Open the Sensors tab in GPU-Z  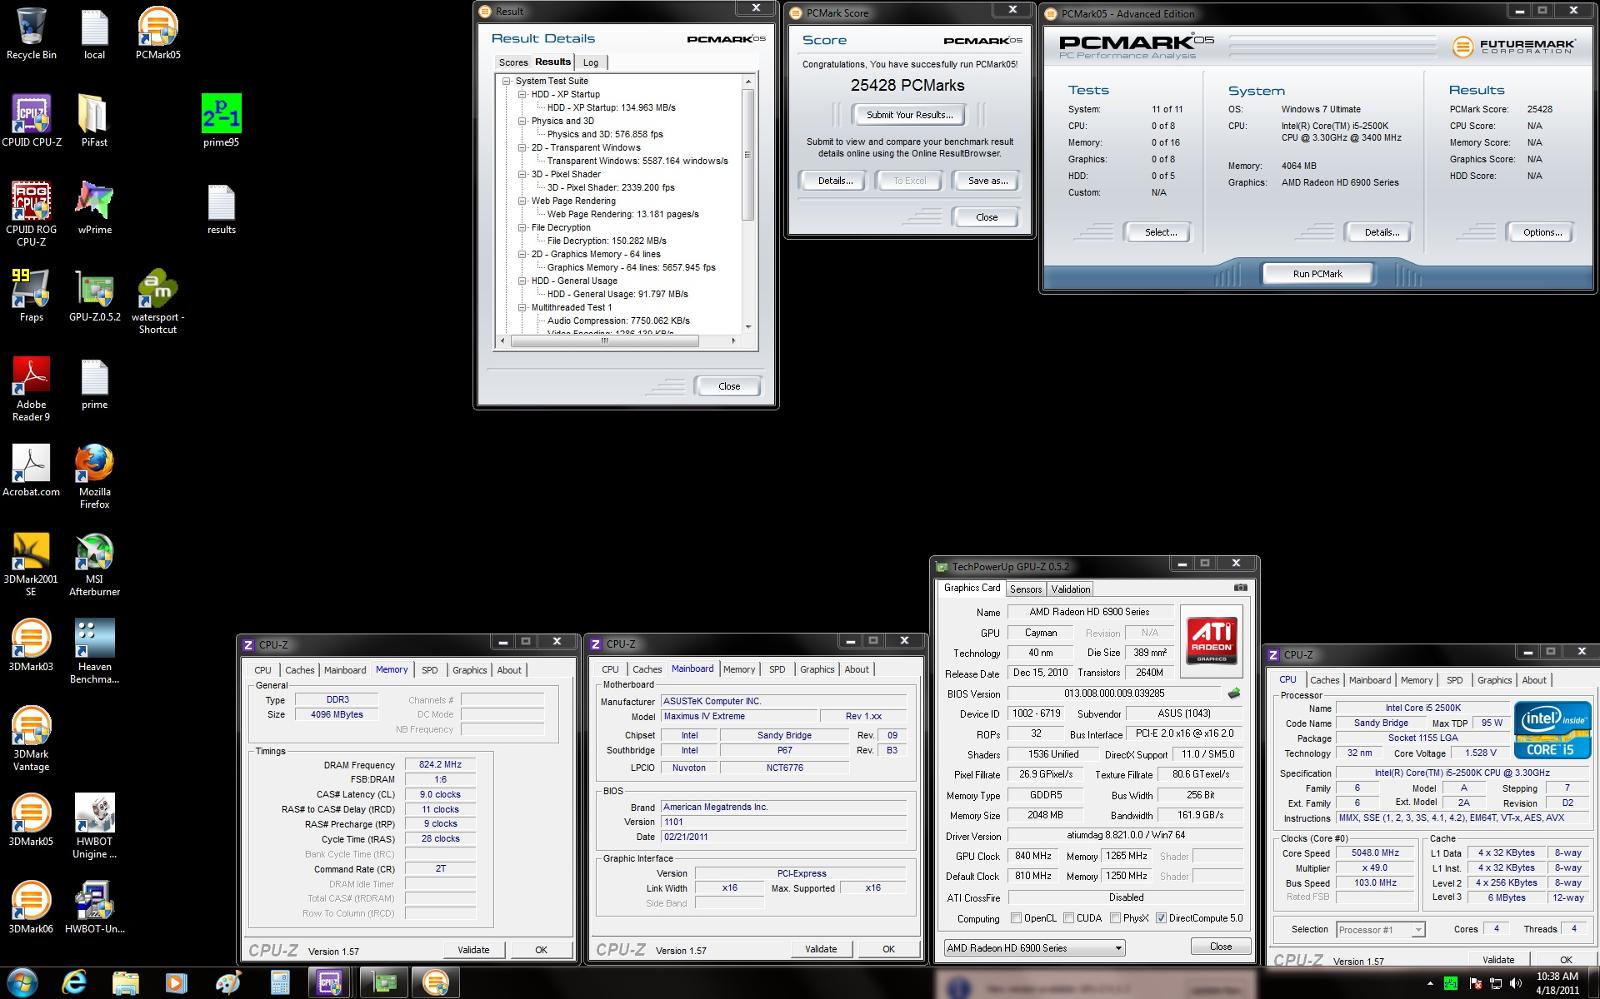click(1026, 589)
